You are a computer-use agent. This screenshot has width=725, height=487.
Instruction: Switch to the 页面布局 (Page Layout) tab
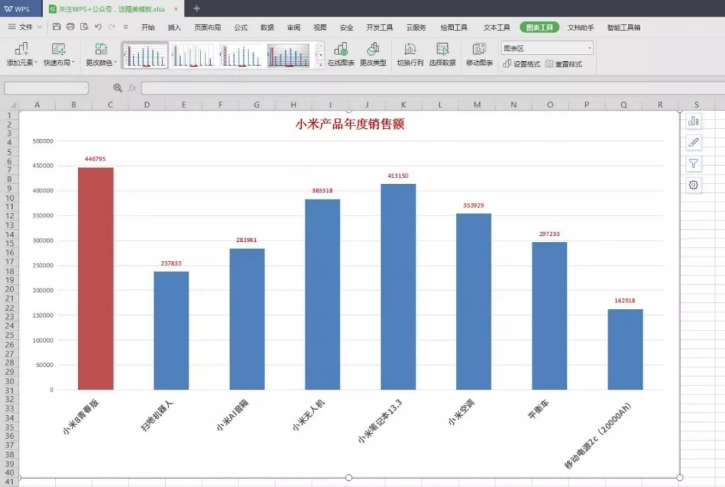207,27
